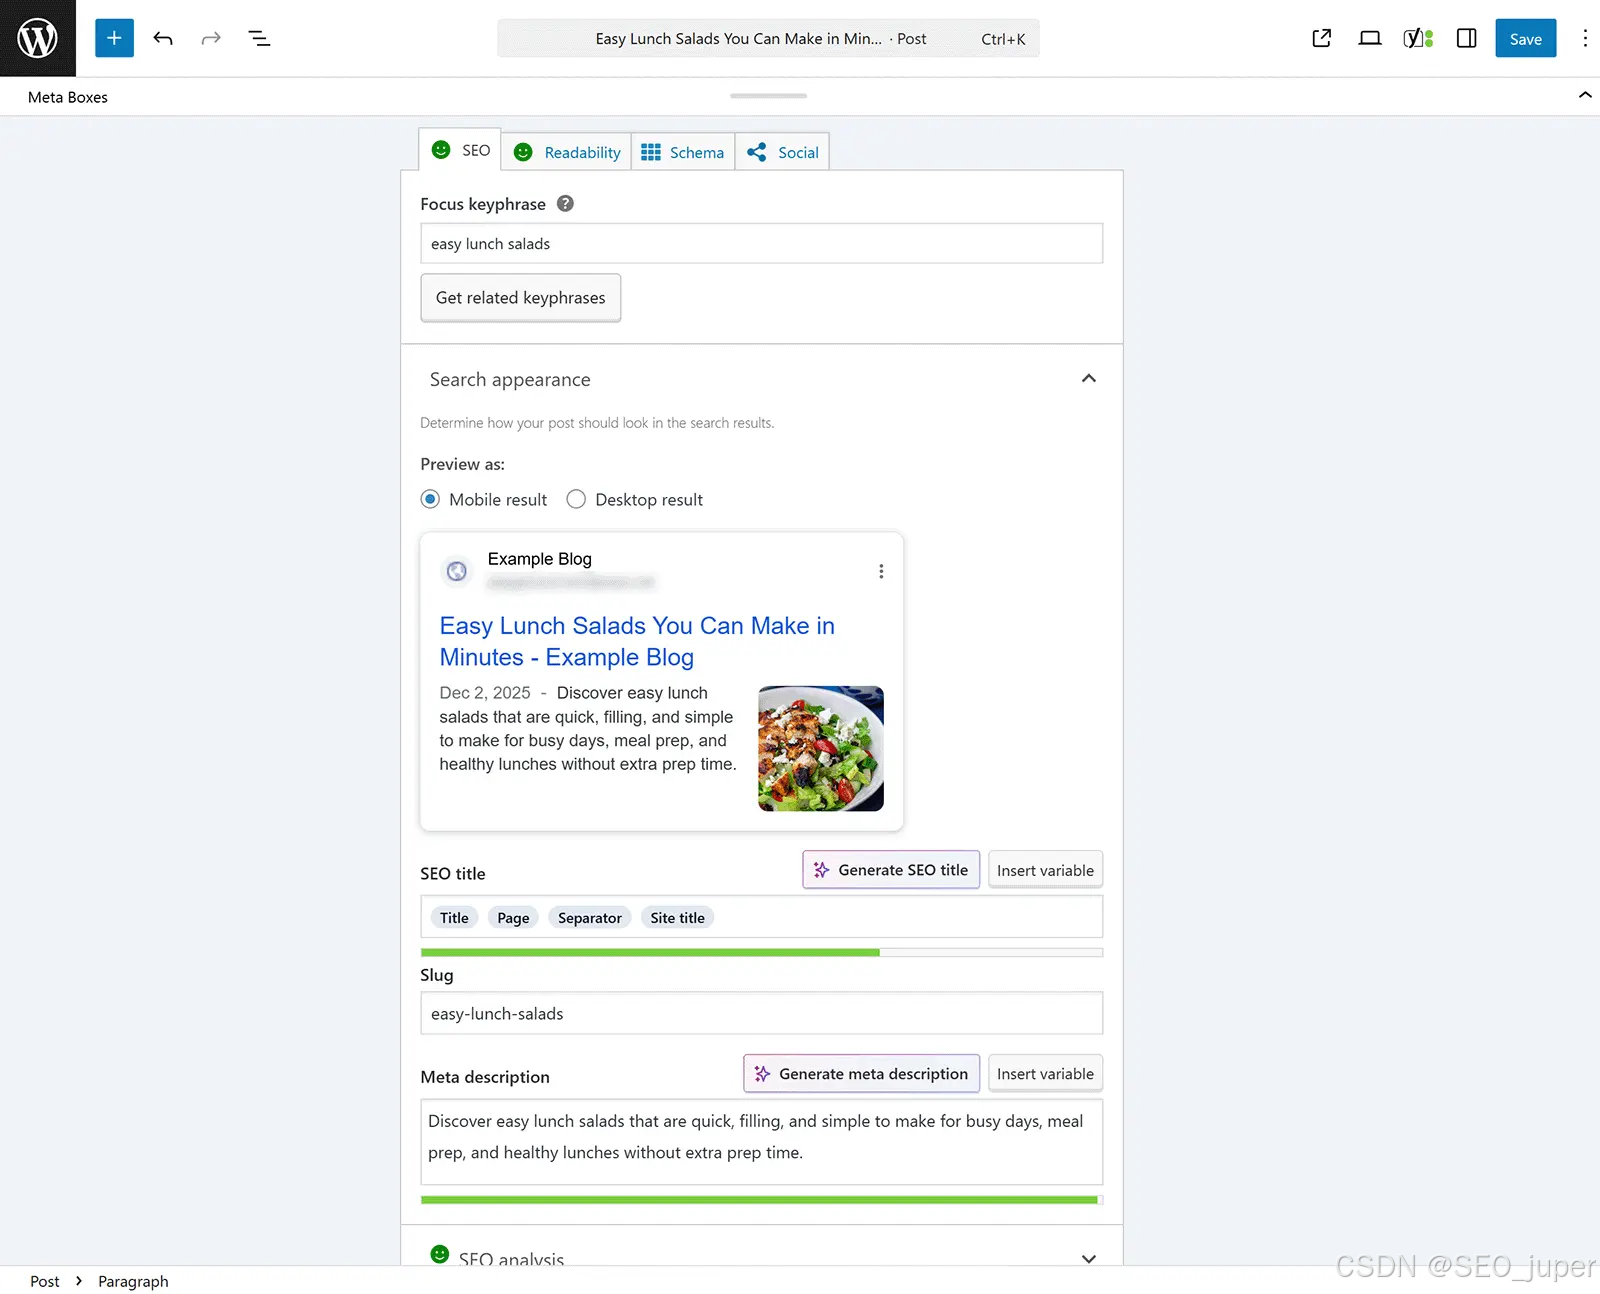Screen dimensions: 1600x1294
Task: Open the Schema tab
Action: pos(683,152)
